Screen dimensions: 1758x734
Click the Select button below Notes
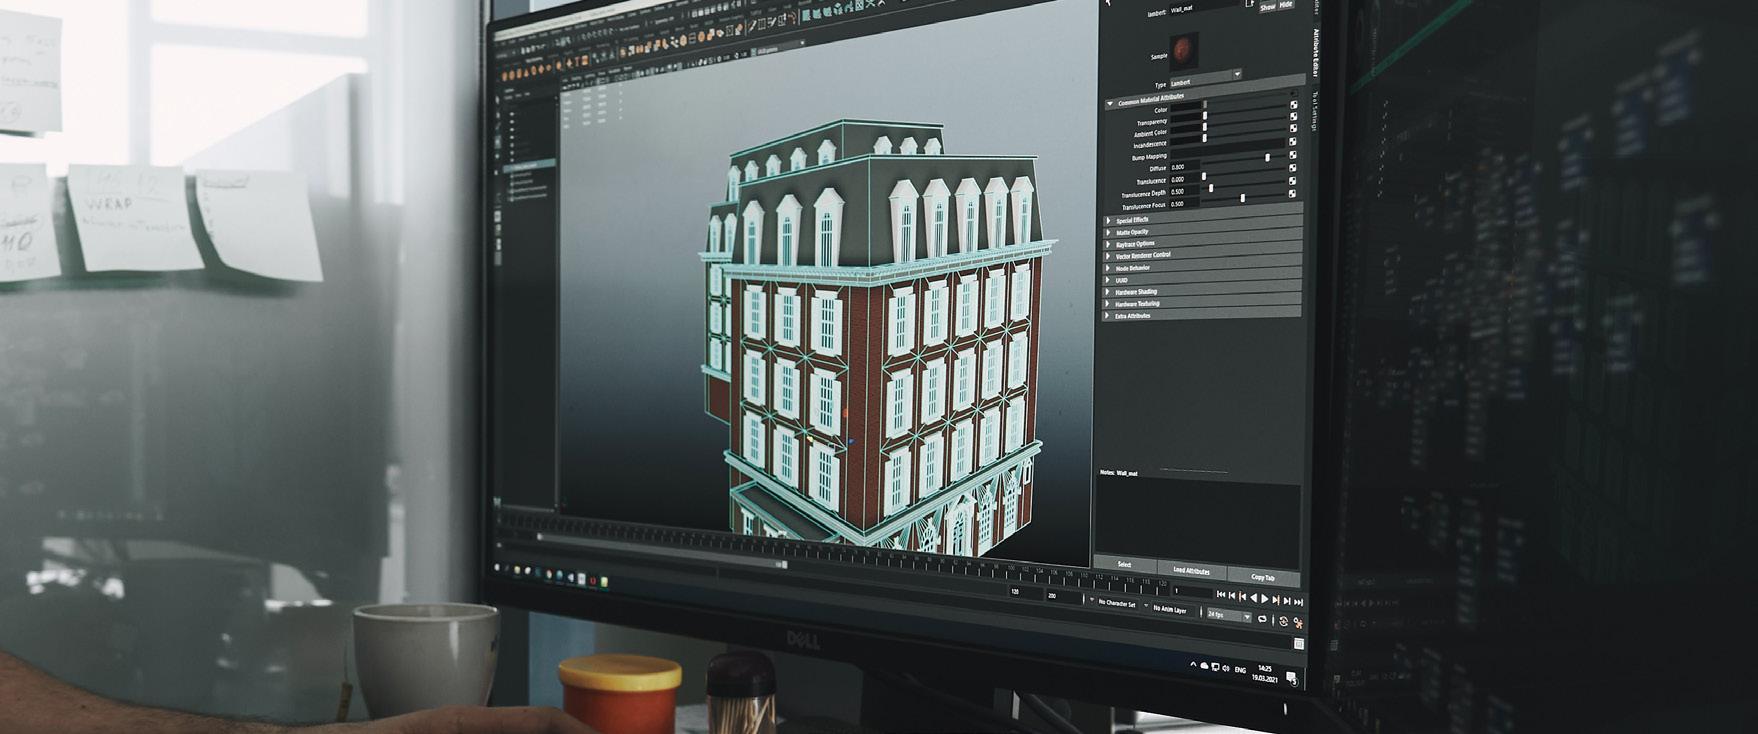point(1124,564)
